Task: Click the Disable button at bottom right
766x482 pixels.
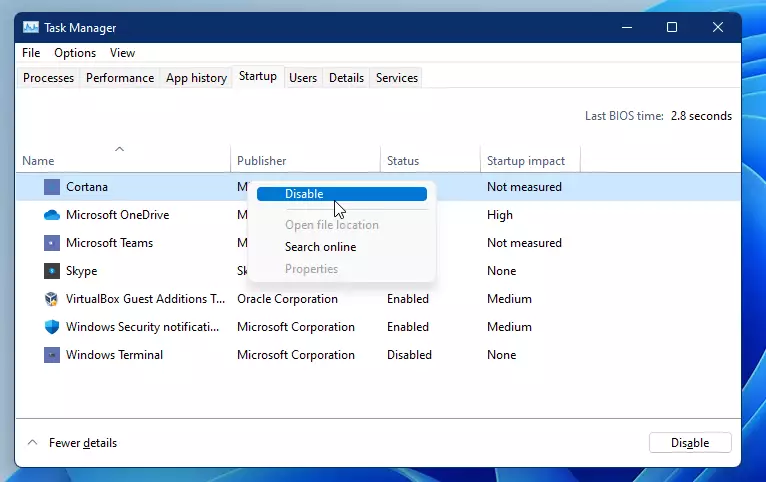Action: tap(690, 442)
